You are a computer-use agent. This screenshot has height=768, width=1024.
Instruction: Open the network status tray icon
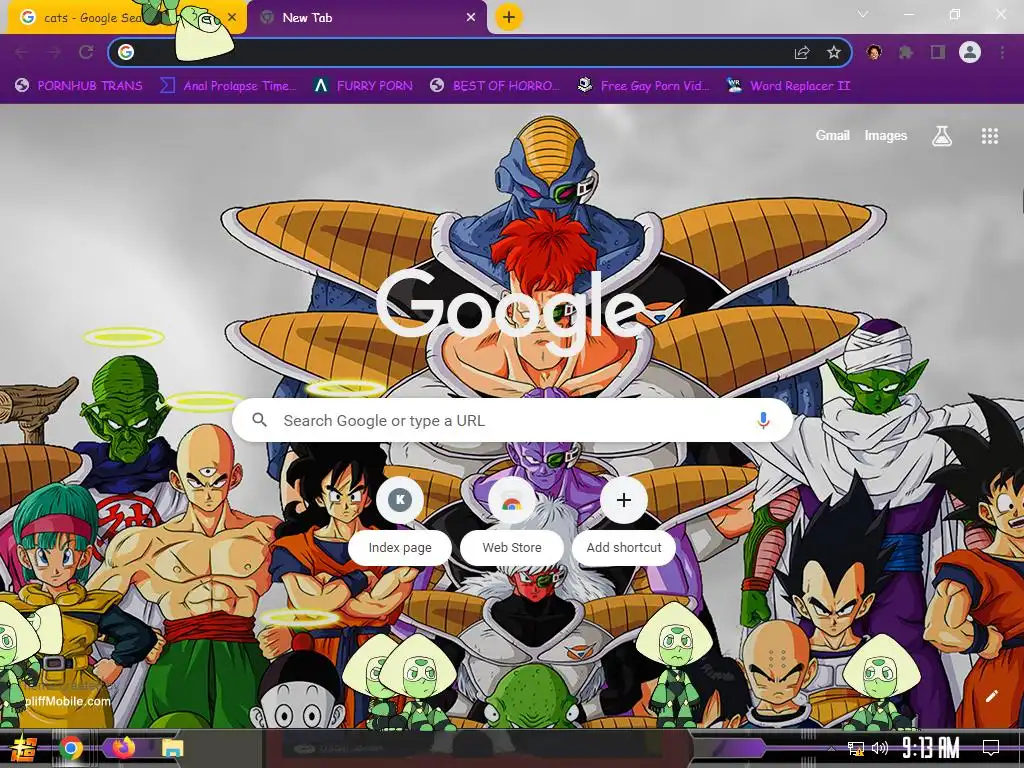856,748
